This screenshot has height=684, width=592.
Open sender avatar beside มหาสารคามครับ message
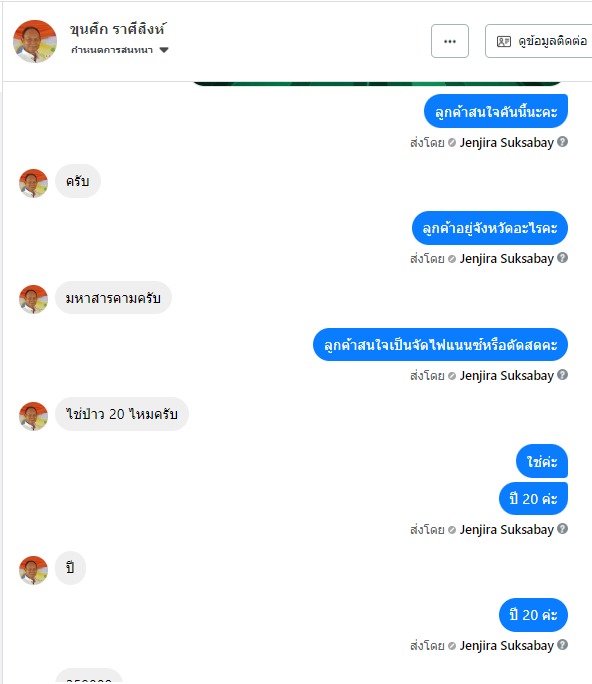coord(34,299)
